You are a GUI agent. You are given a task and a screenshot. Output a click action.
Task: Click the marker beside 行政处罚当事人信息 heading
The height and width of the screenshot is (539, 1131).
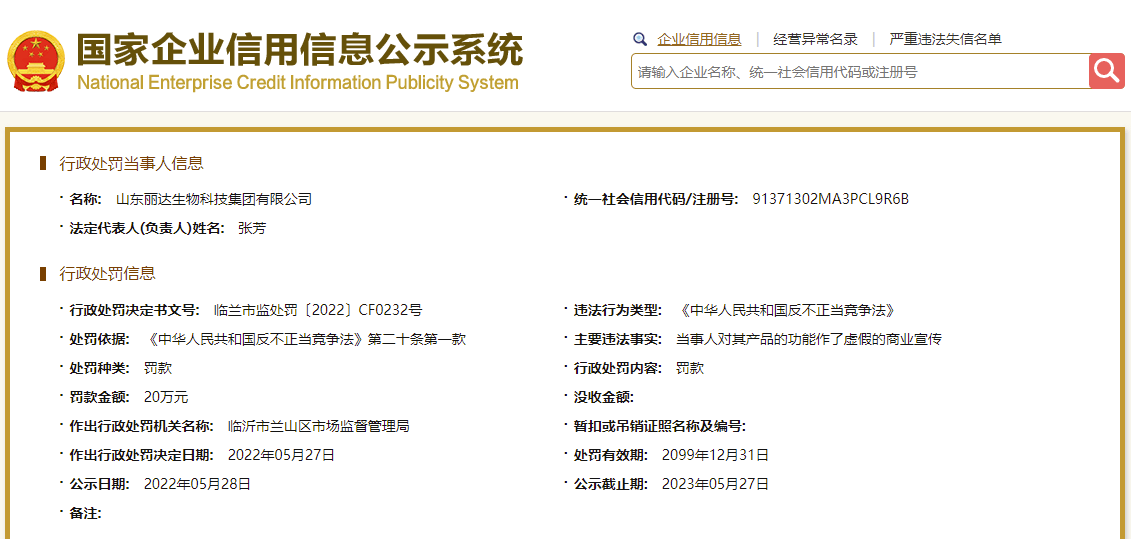(43, 164)
